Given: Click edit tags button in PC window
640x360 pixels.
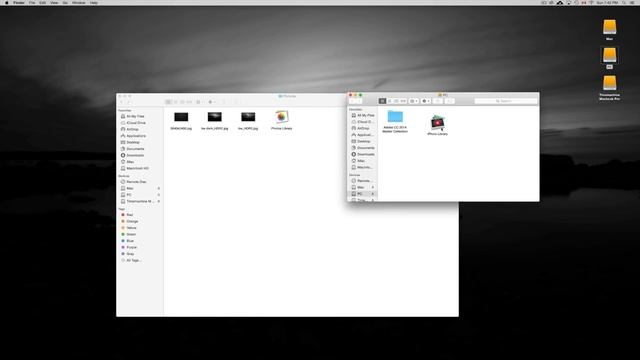Looking at the screenshot, I should [449, 101].
